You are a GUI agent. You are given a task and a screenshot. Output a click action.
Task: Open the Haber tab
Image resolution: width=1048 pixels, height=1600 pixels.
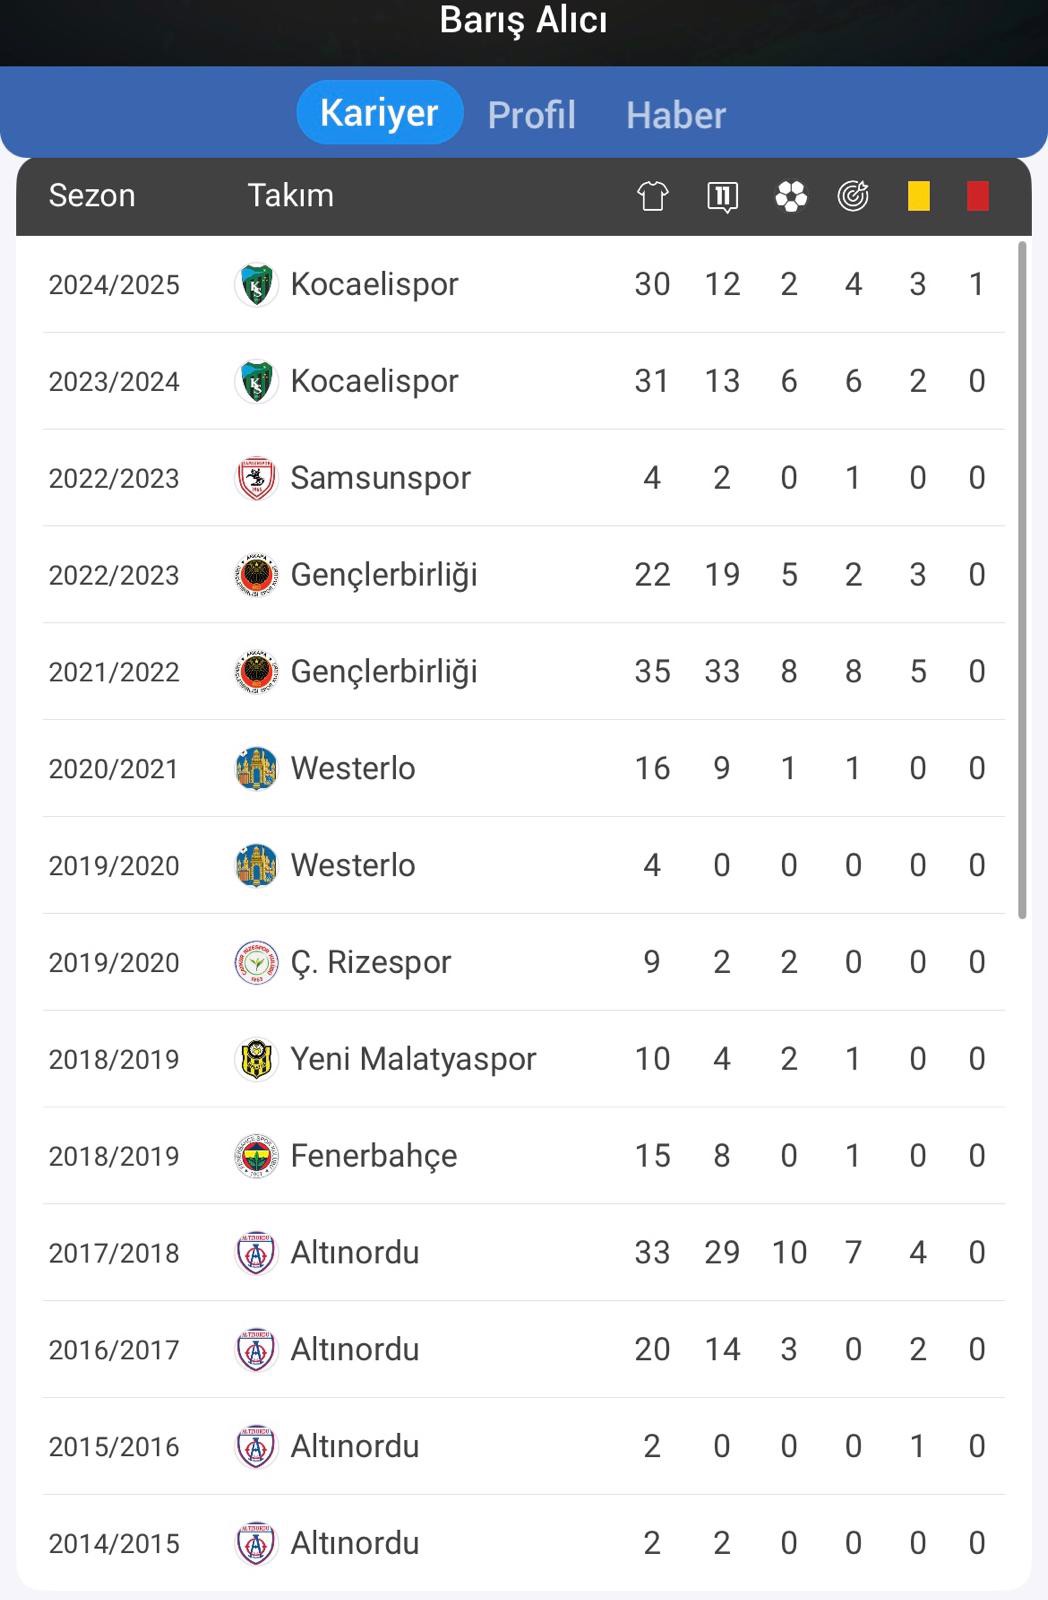[676, 114]
